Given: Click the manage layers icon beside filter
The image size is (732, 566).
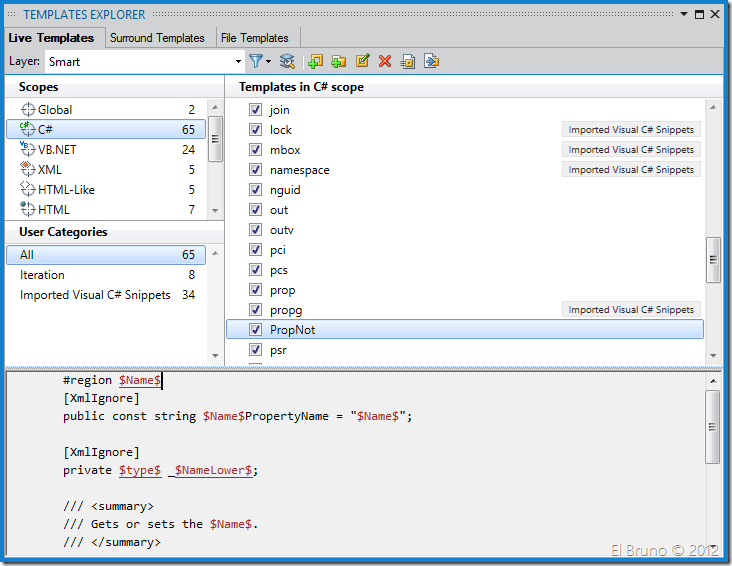Looking at the screenshot, I should (x=287, y=61).
